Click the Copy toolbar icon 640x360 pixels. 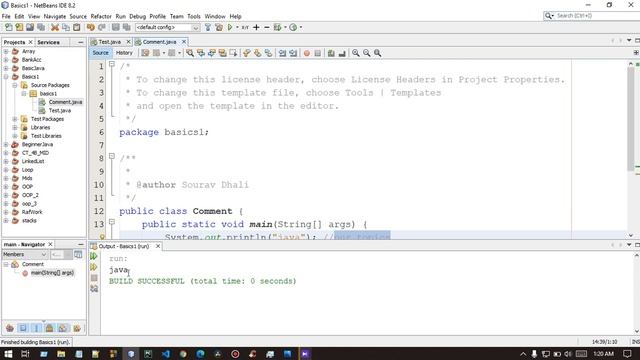(x=66, y=27)
